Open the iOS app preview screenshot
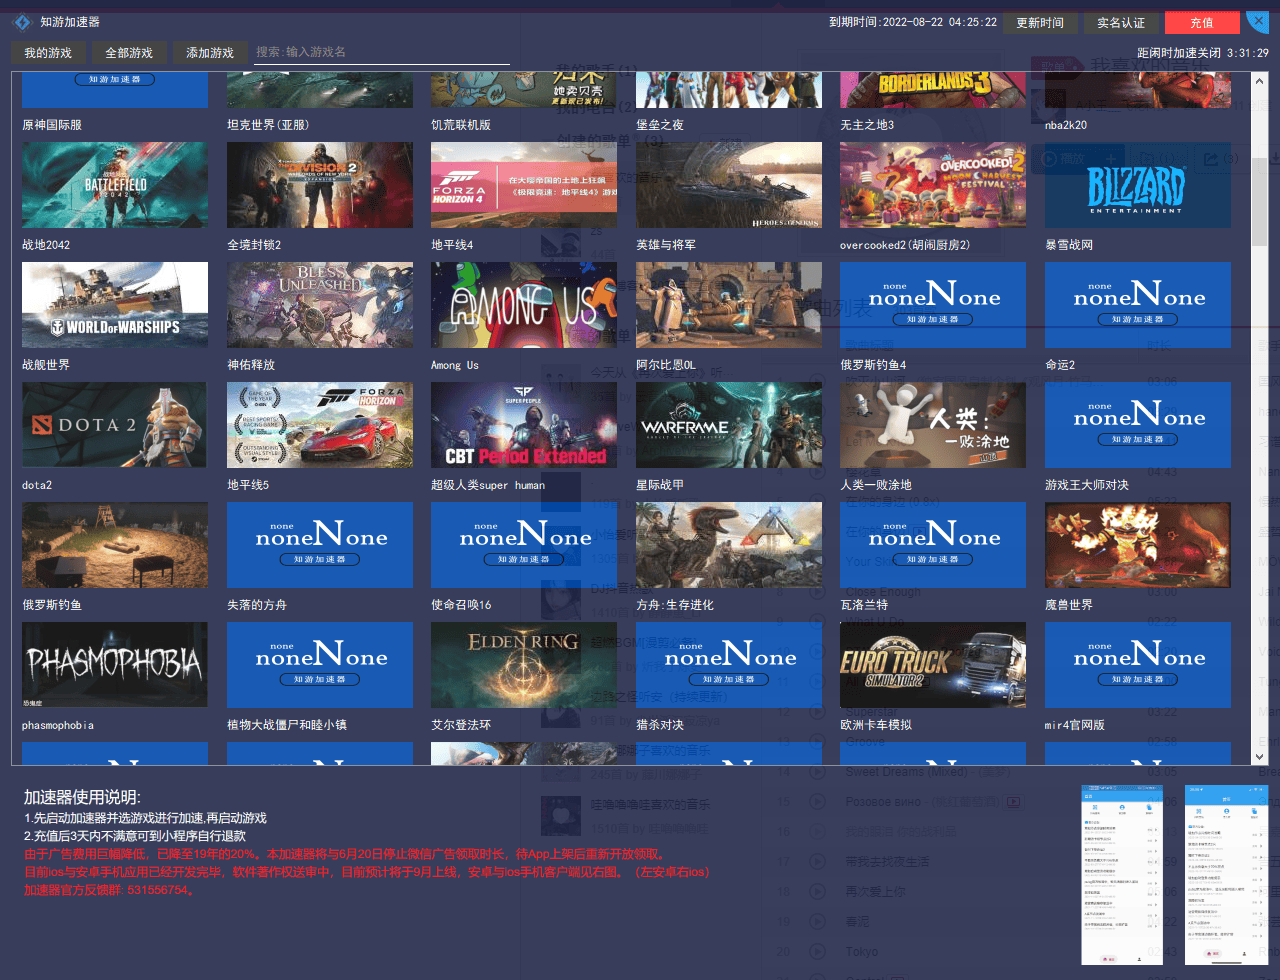Image resolution: width=1280 pixels, height=980 pixels. 1226,877
